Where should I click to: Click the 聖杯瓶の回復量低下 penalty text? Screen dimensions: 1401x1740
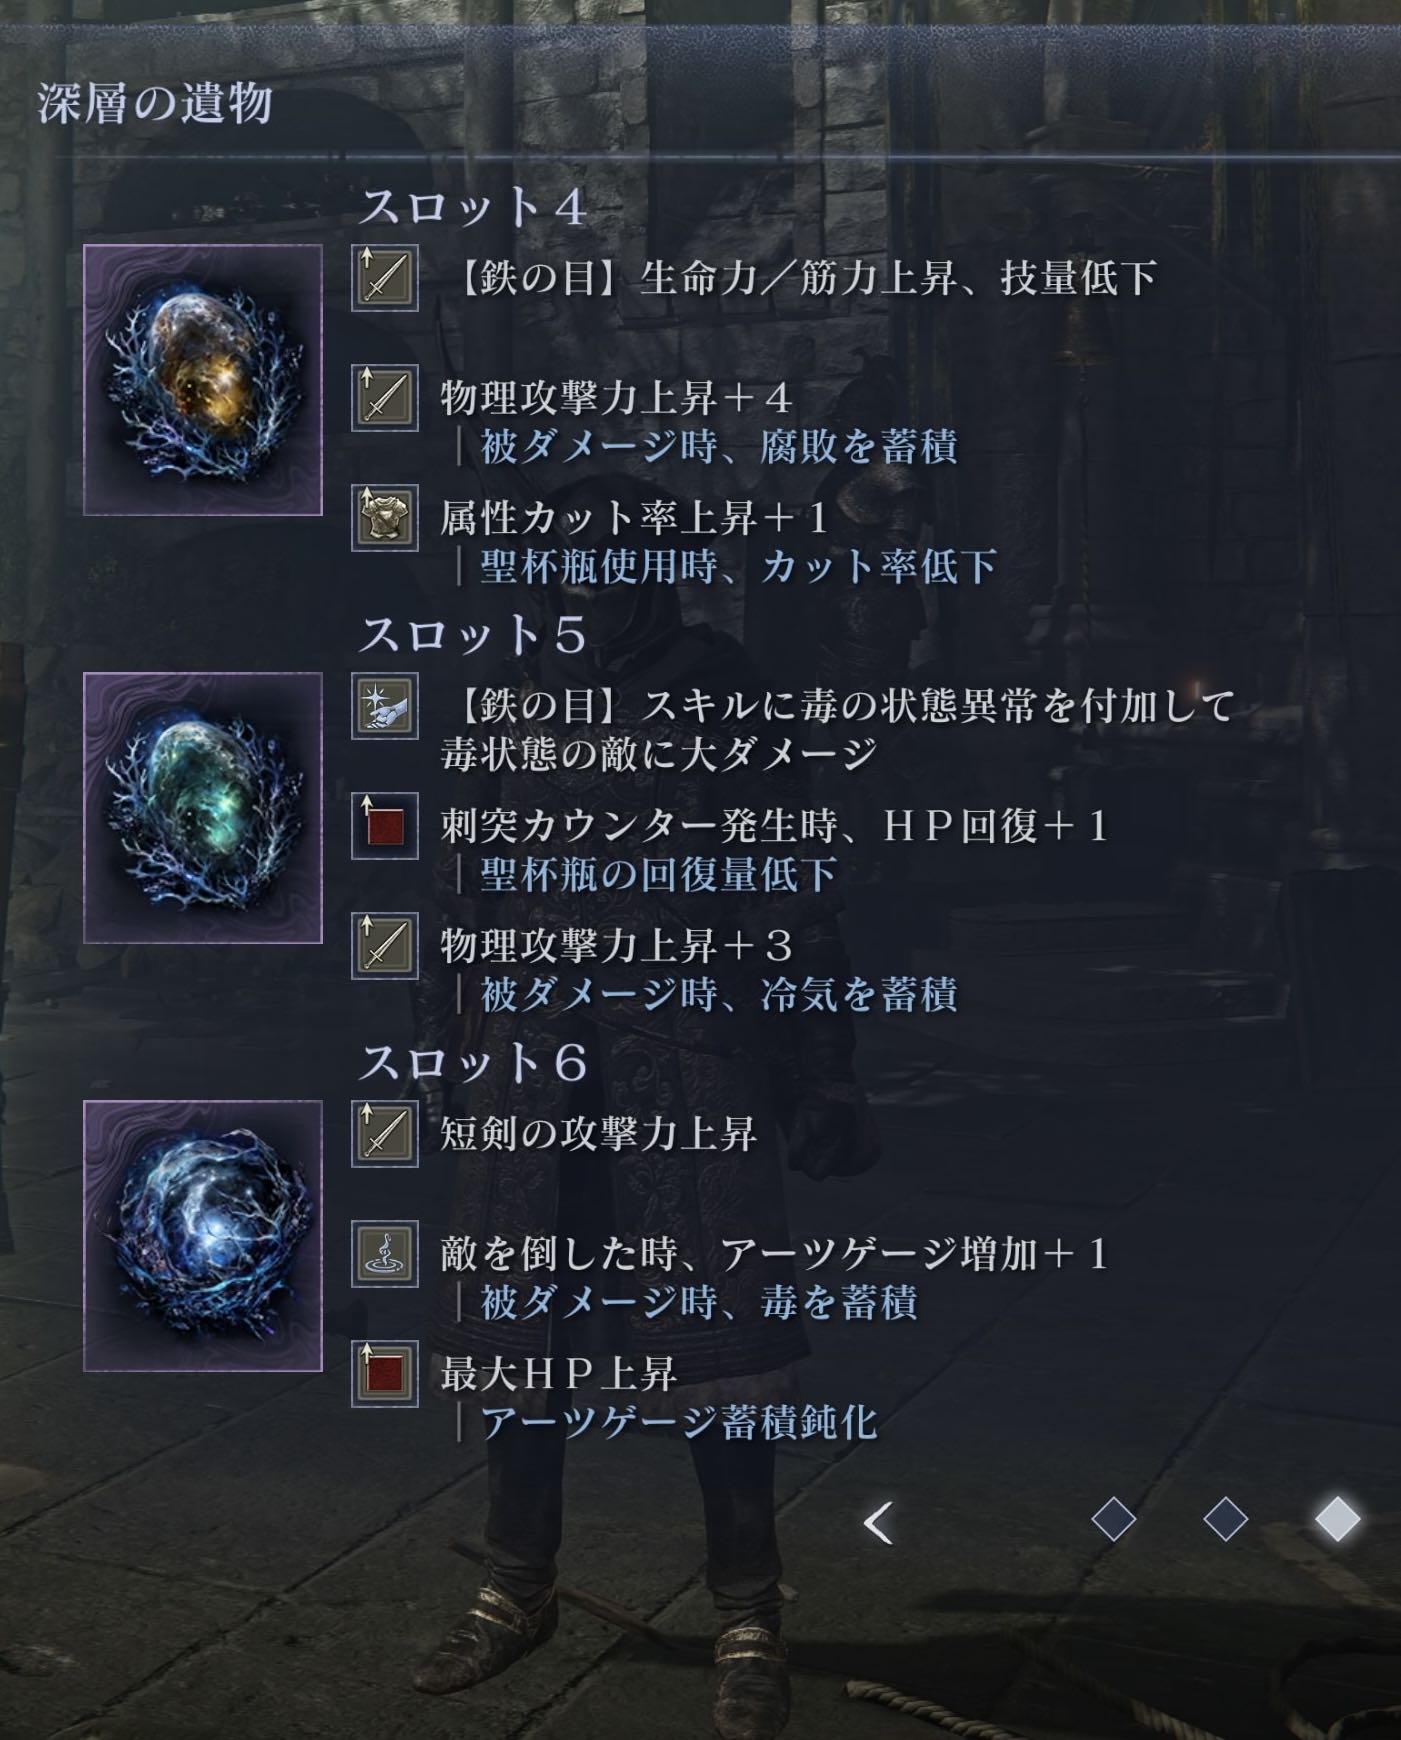coord(658,875)
